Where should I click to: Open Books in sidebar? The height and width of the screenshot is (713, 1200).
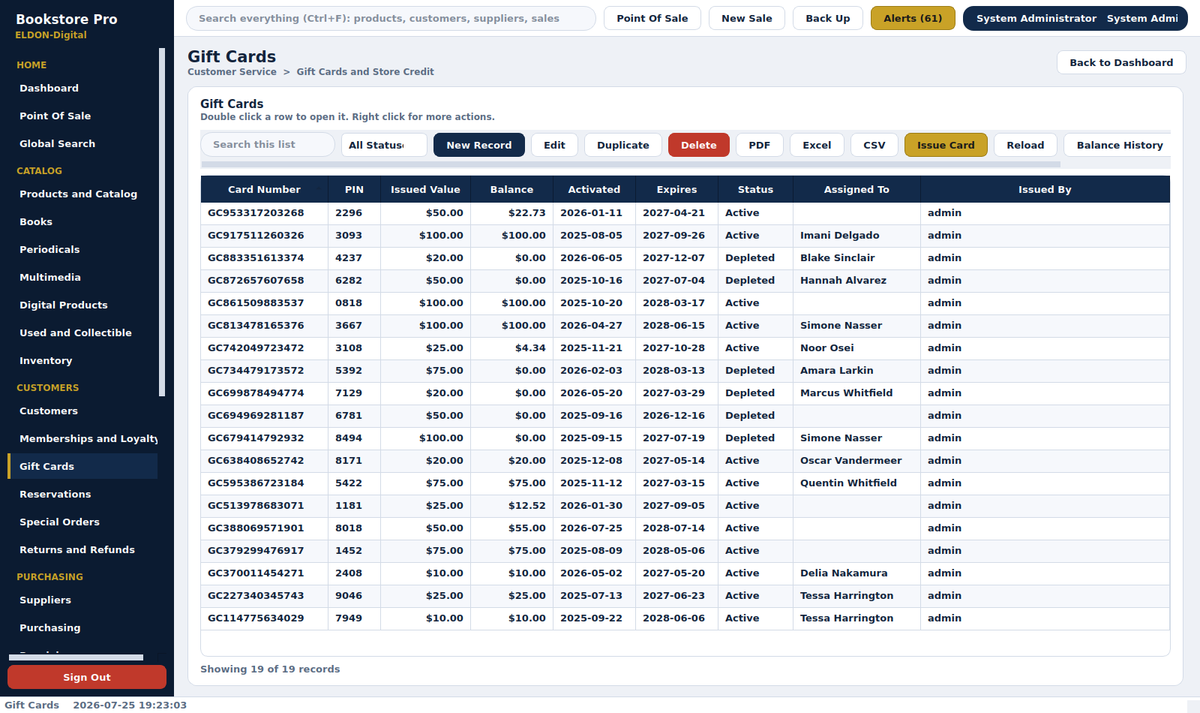point(82,222)
